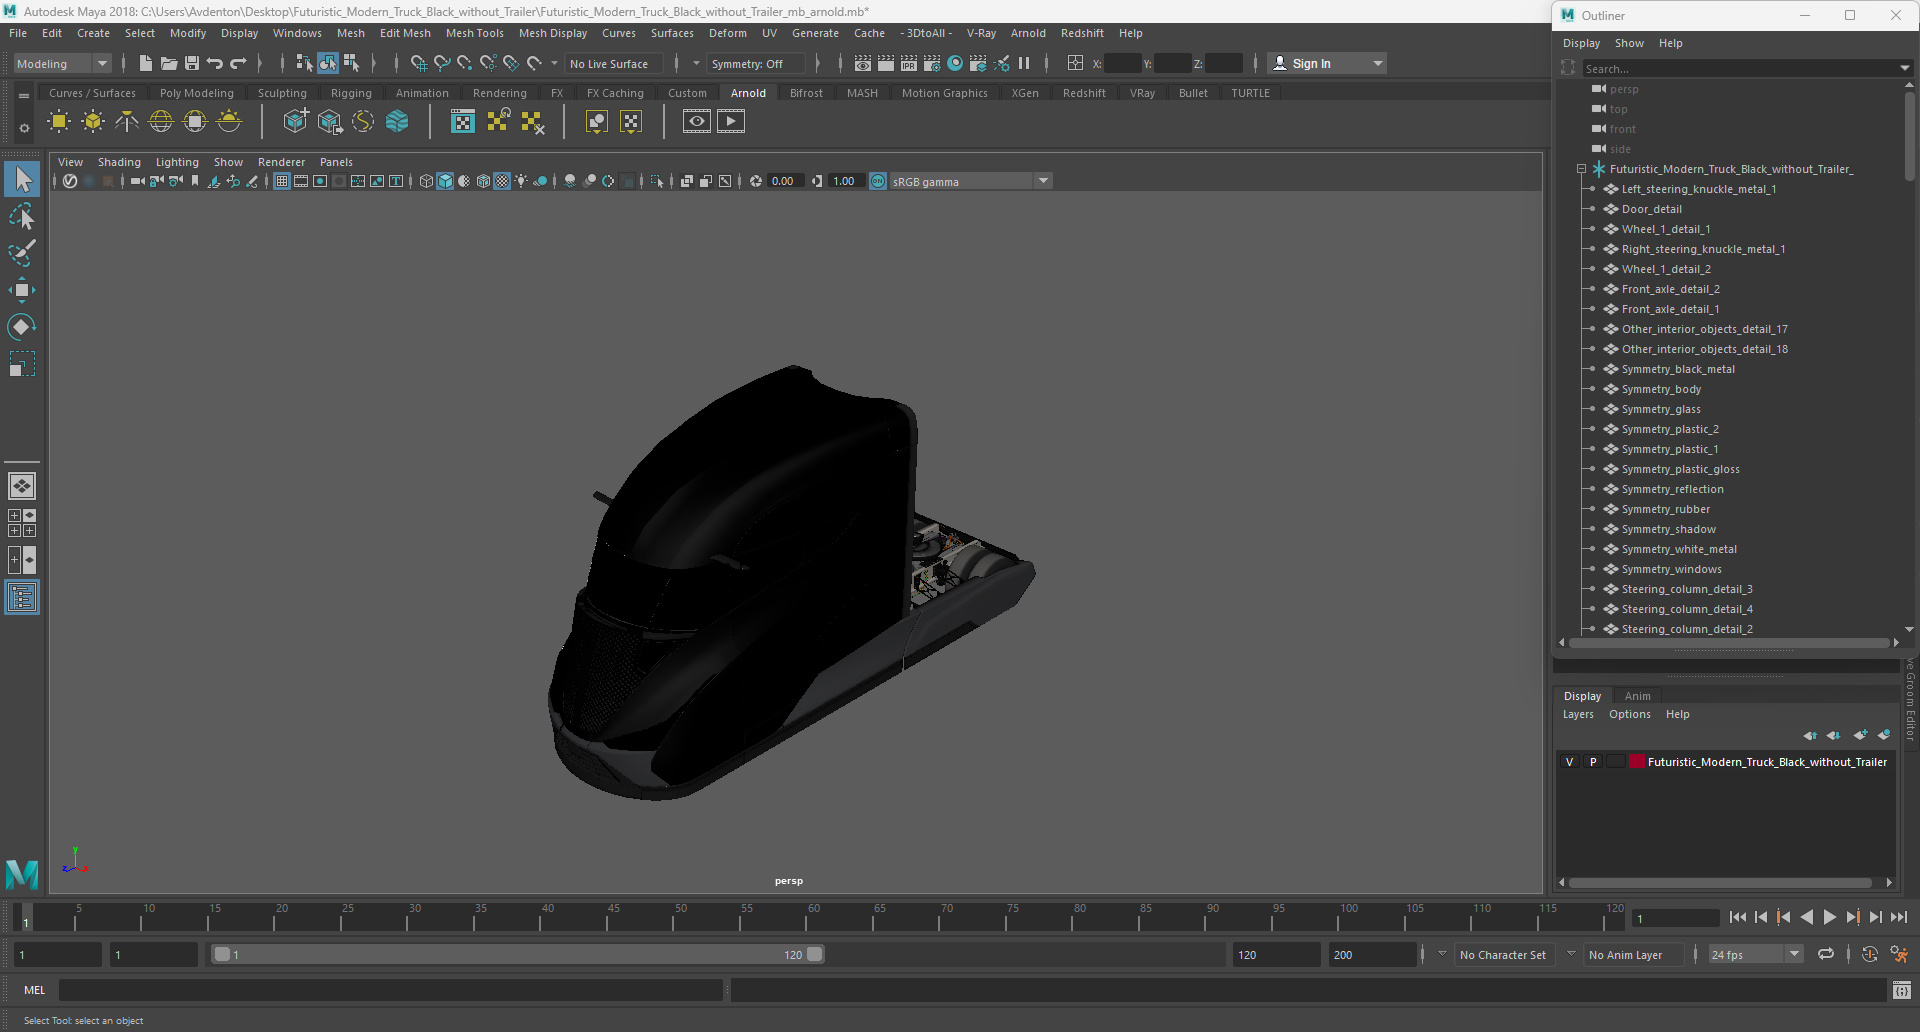This screenshot has width=1920, height=1032.
Task: Activate the Move tool in toolbox
Action: click(22, 290)
